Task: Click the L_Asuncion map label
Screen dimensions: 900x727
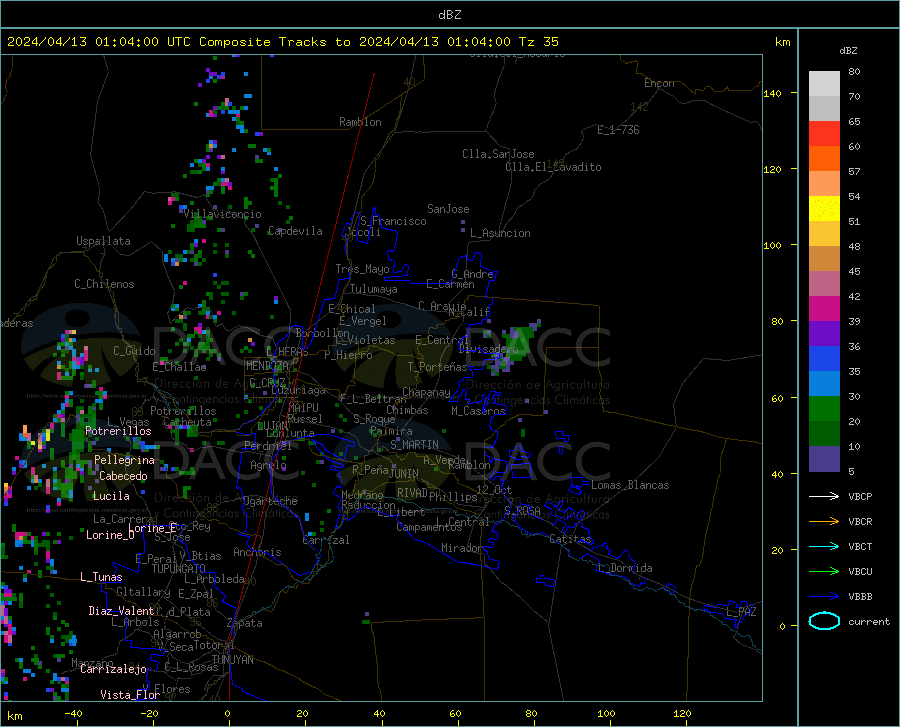Action: 500,233
